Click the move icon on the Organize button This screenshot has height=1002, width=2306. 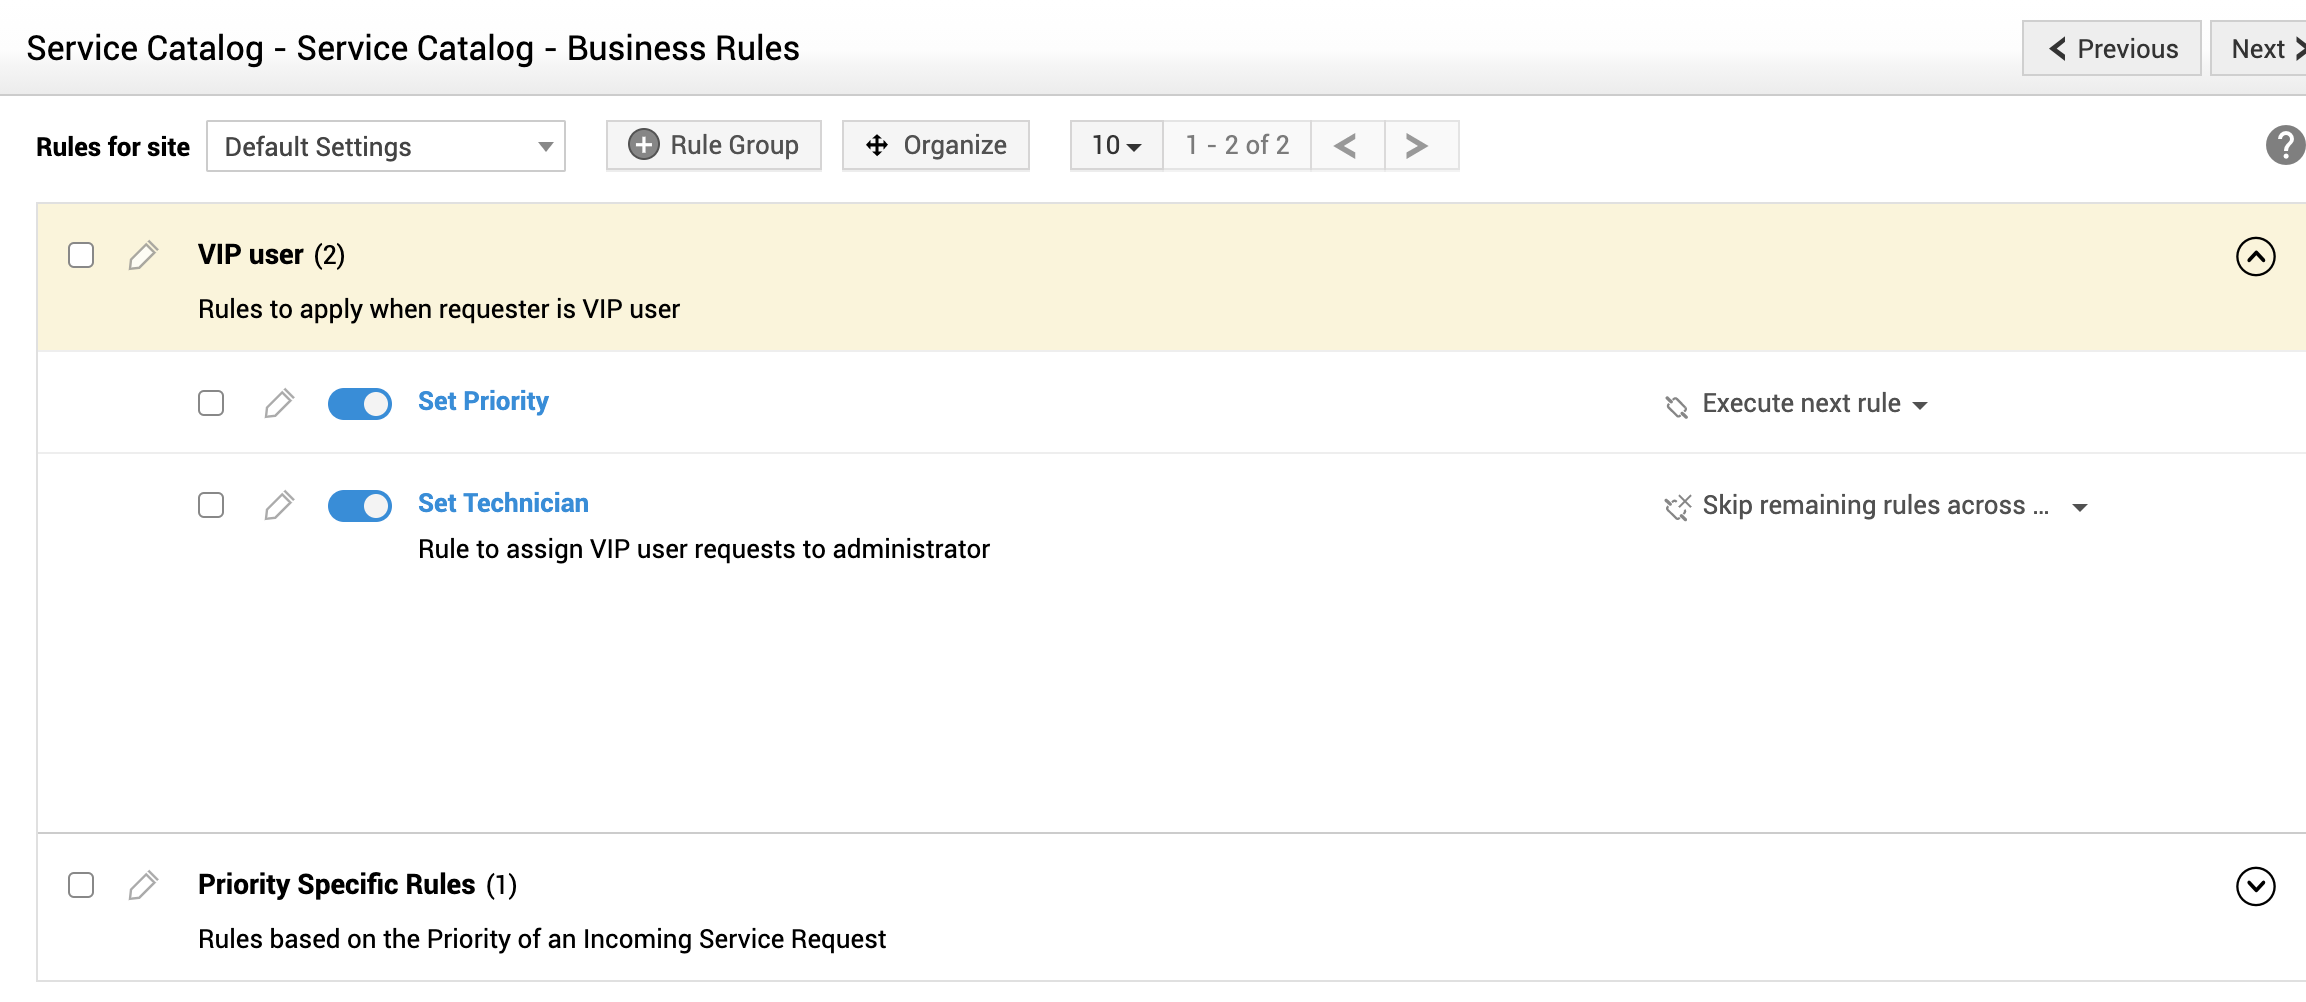tap(878, 144)
